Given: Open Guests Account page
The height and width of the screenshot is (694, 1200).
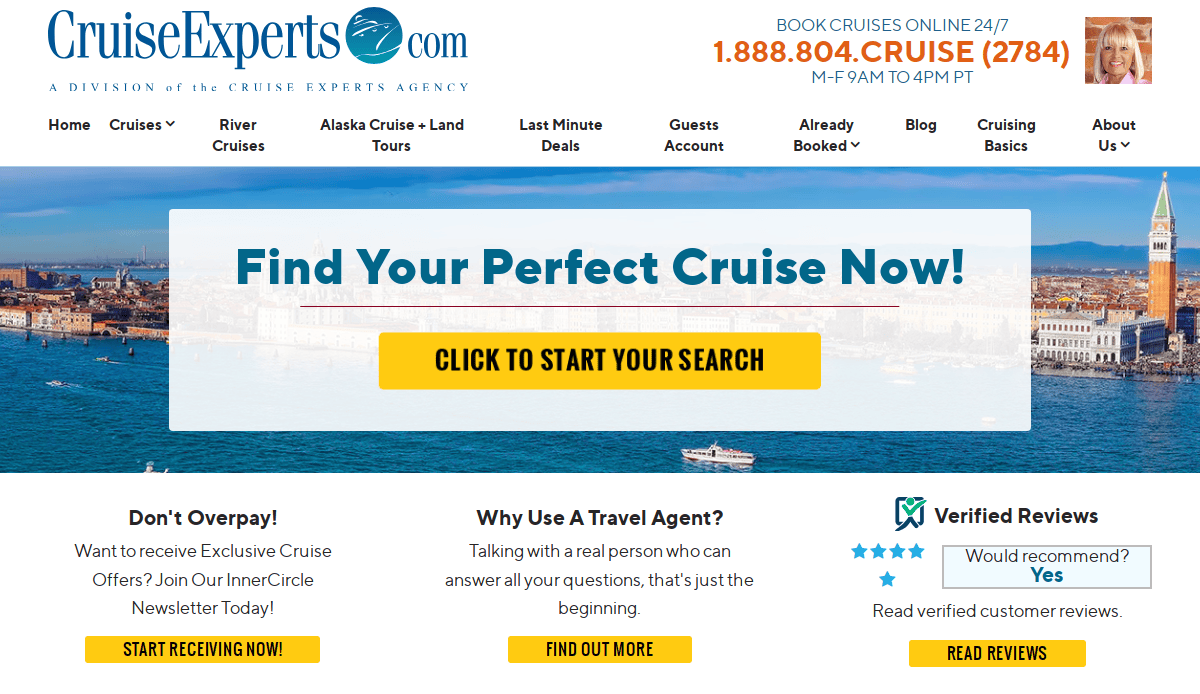Looking at the screenshot, I should coord(694,135).
